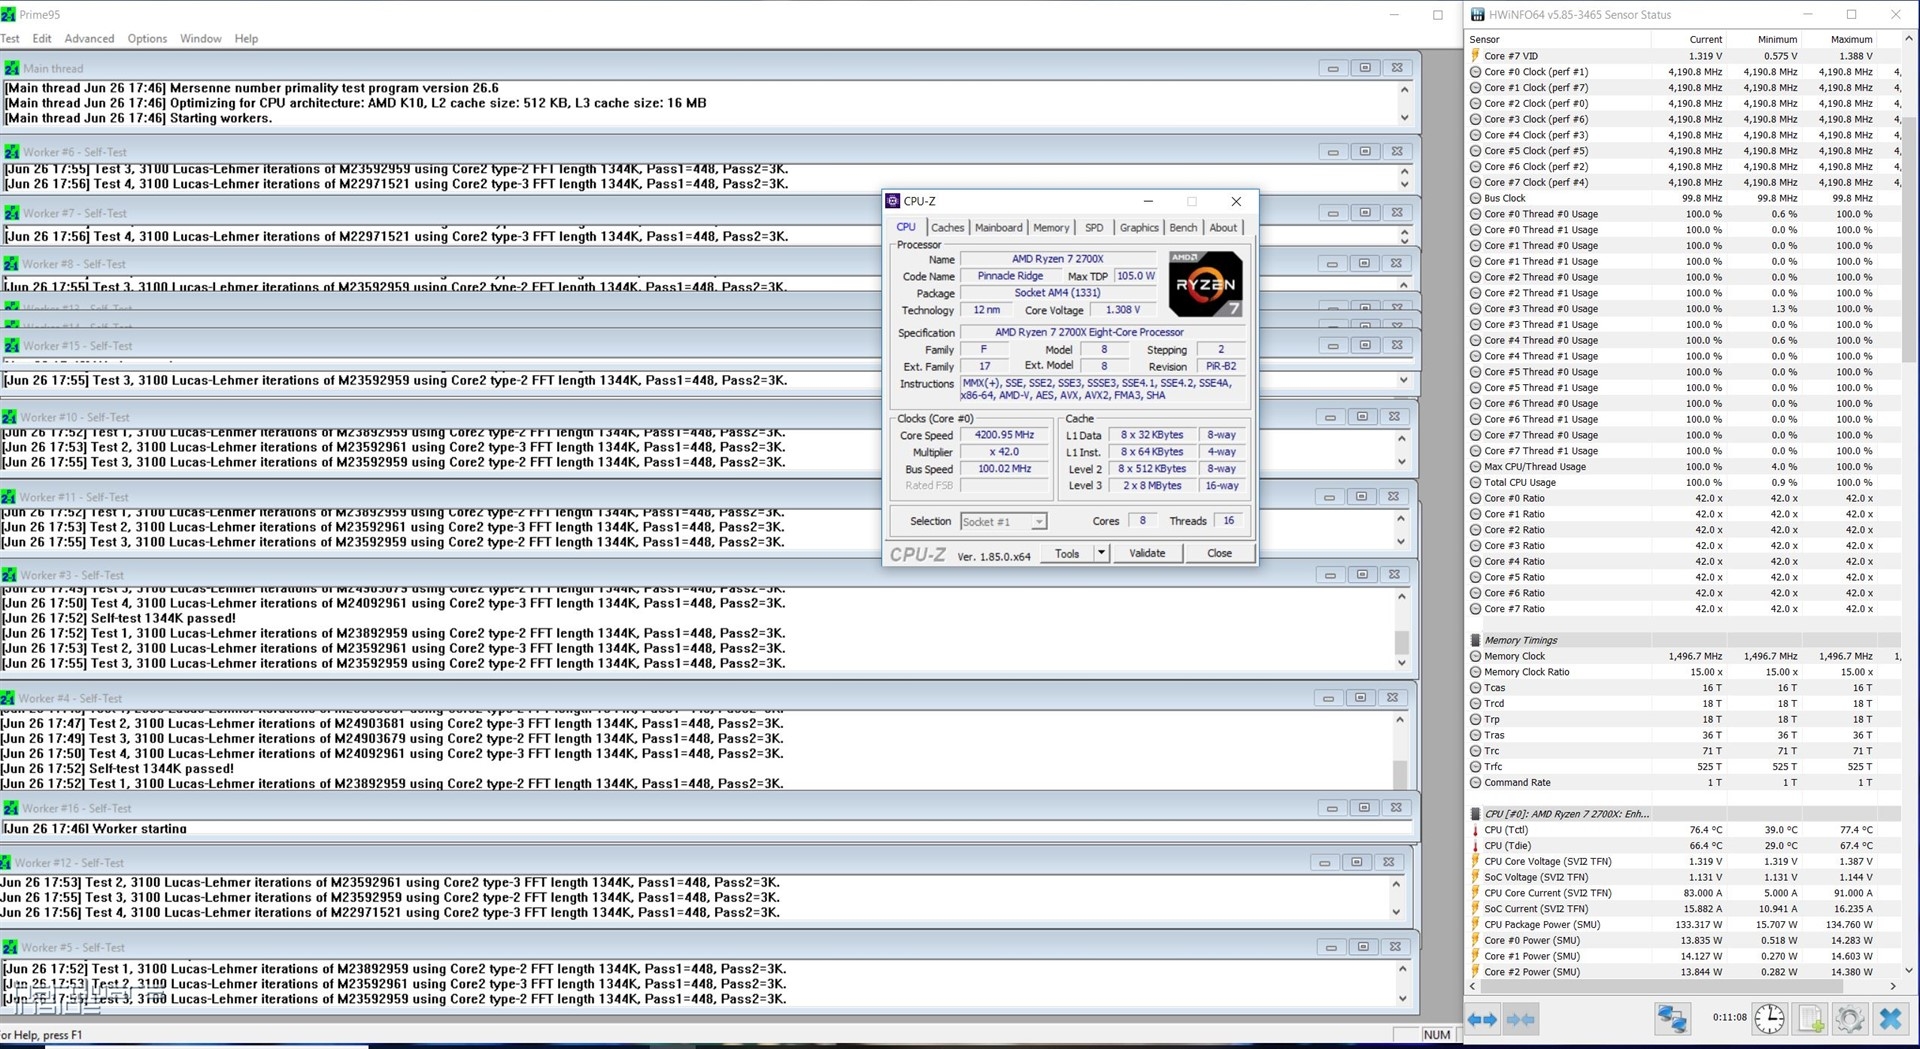Expand HWiNFO columns with the outward arrows button
Screen dimensions: 1920x1049
click(1482, 1019)
